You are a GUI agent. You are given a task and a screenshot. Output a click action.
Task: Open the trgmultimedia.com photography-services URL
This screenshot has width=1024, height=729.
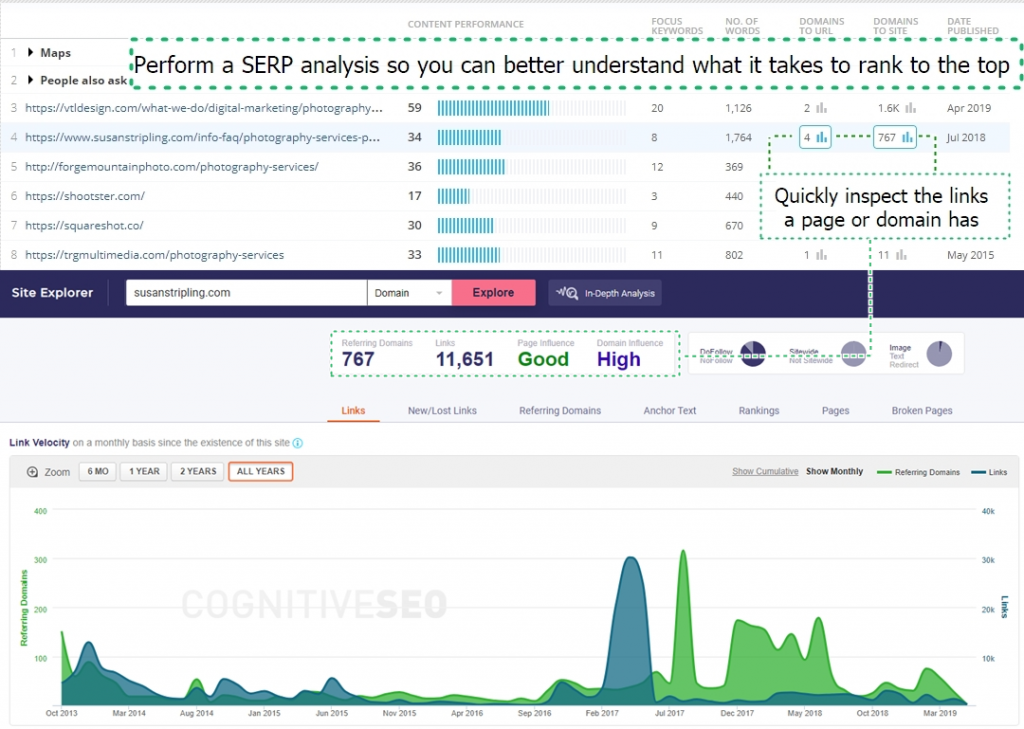[x=155, y=255]
